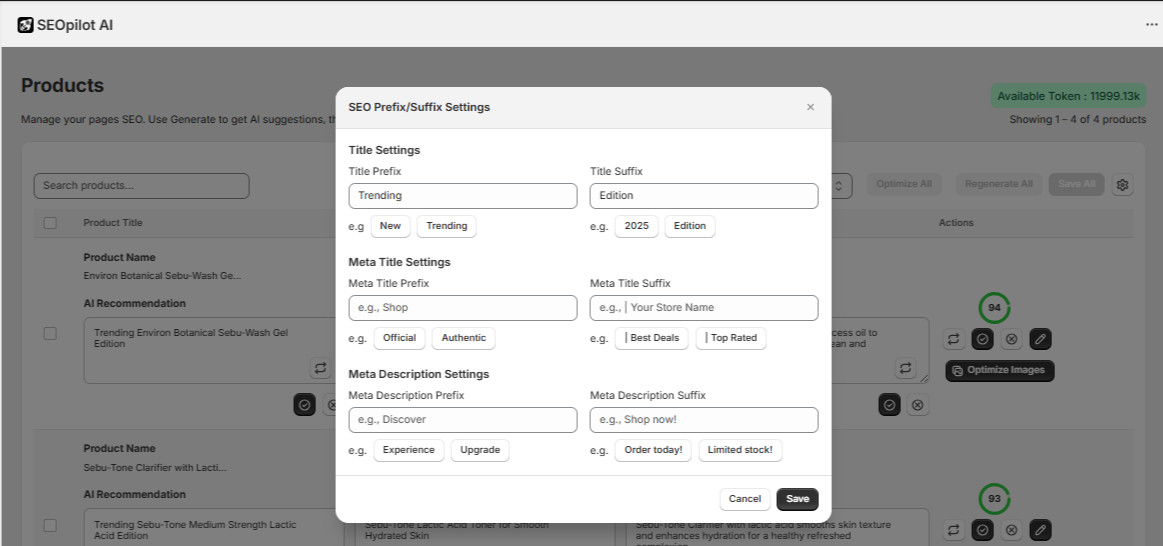This screenshot has width=1163, height=546.
Task: Click Cancel in the settings dialog
Action: click(744, 499)
